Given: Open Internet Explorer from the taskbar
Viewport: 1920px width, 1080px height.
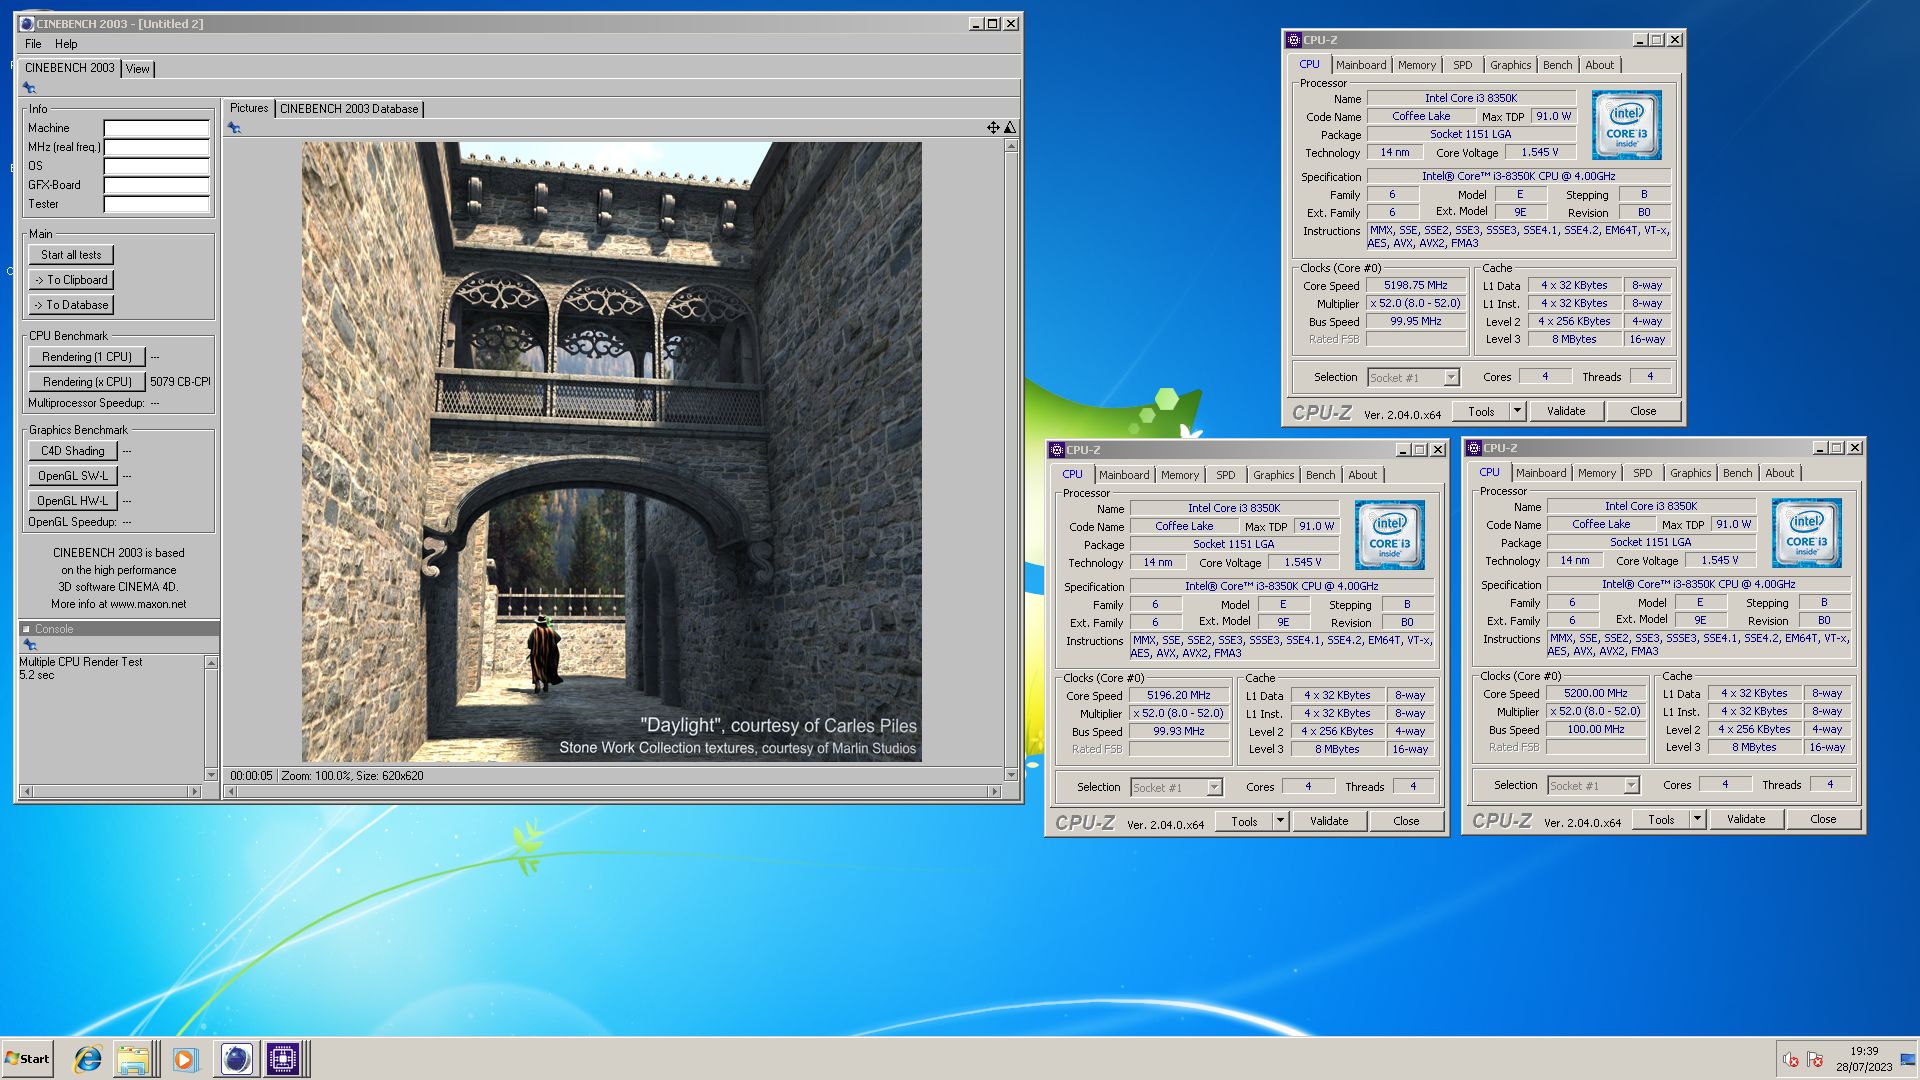Looking at the screenshot, I should click(88, 1059).
